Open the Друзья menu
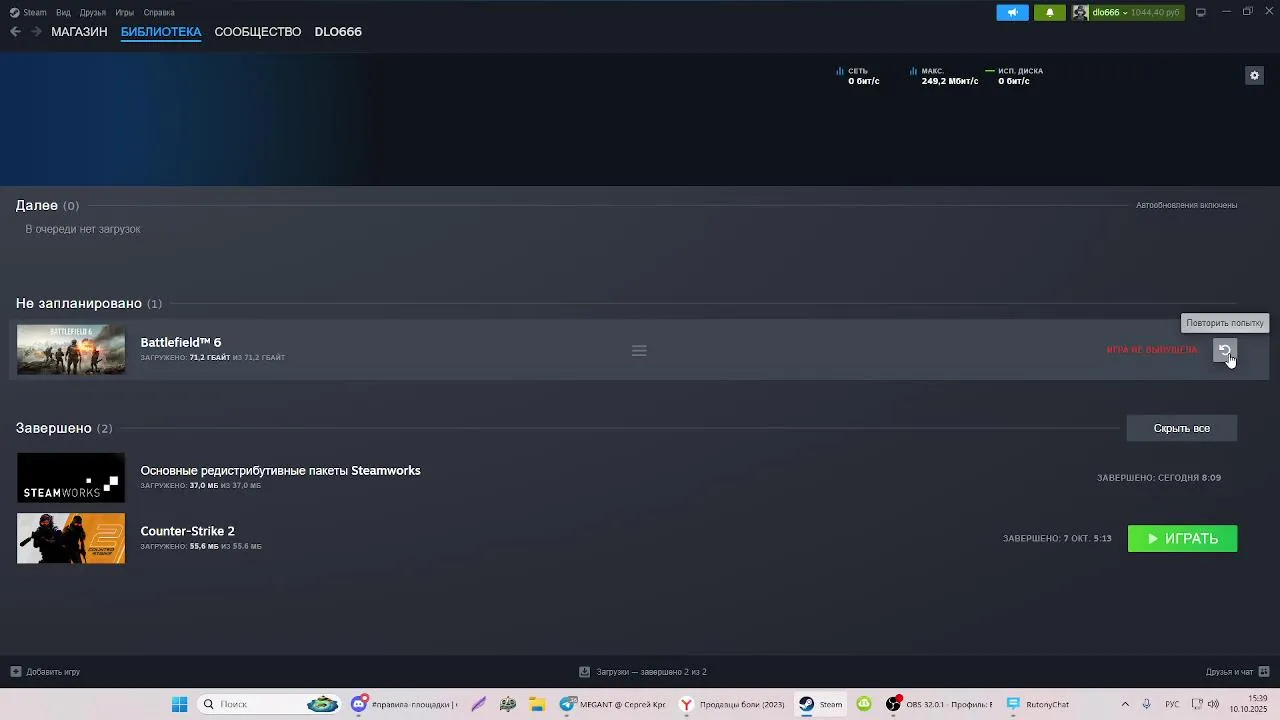 [93, 12]
